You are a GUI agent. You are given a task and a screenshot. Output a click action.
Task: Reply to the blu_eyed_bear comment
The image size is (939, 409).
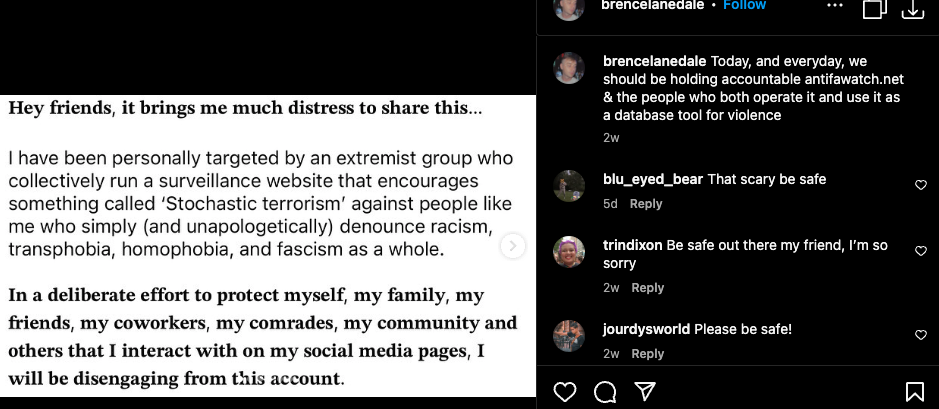coord(646,204)
